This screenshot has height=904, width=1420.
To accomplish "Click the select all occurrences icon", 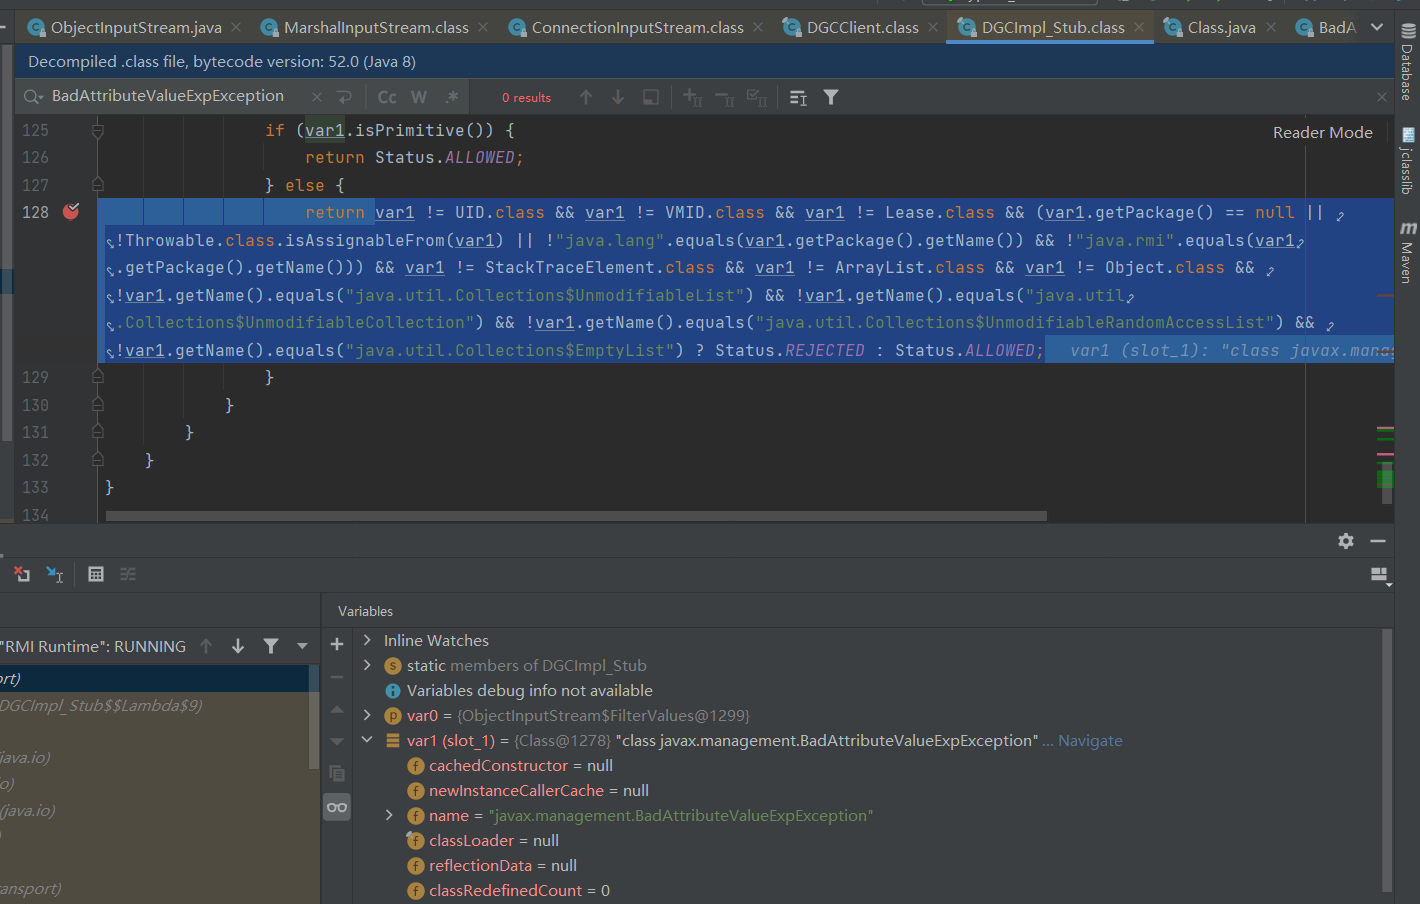I will point(757,97).
